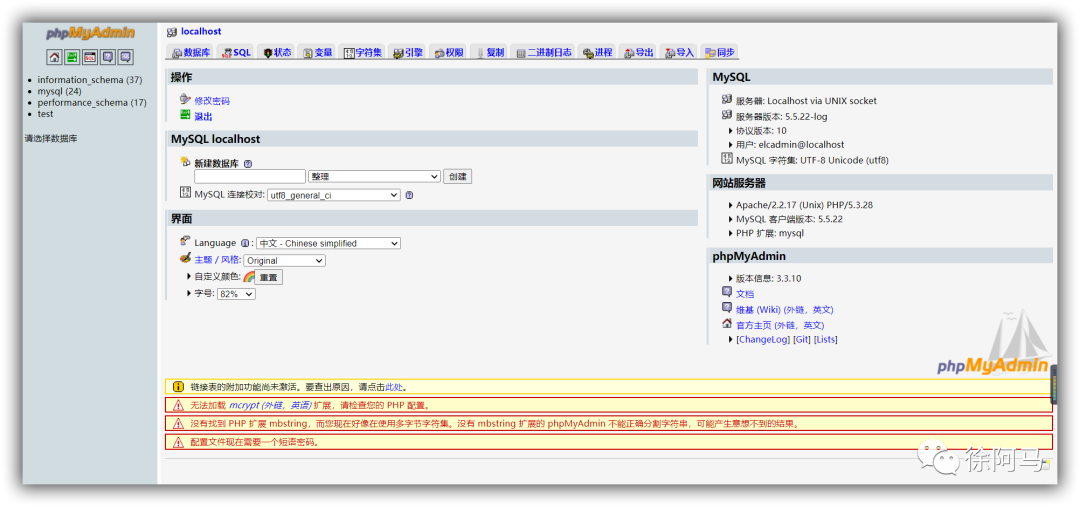Viewport: 1080px width, 507px height.
Task: Click info icon next to Language label
Action: point(245,243)
